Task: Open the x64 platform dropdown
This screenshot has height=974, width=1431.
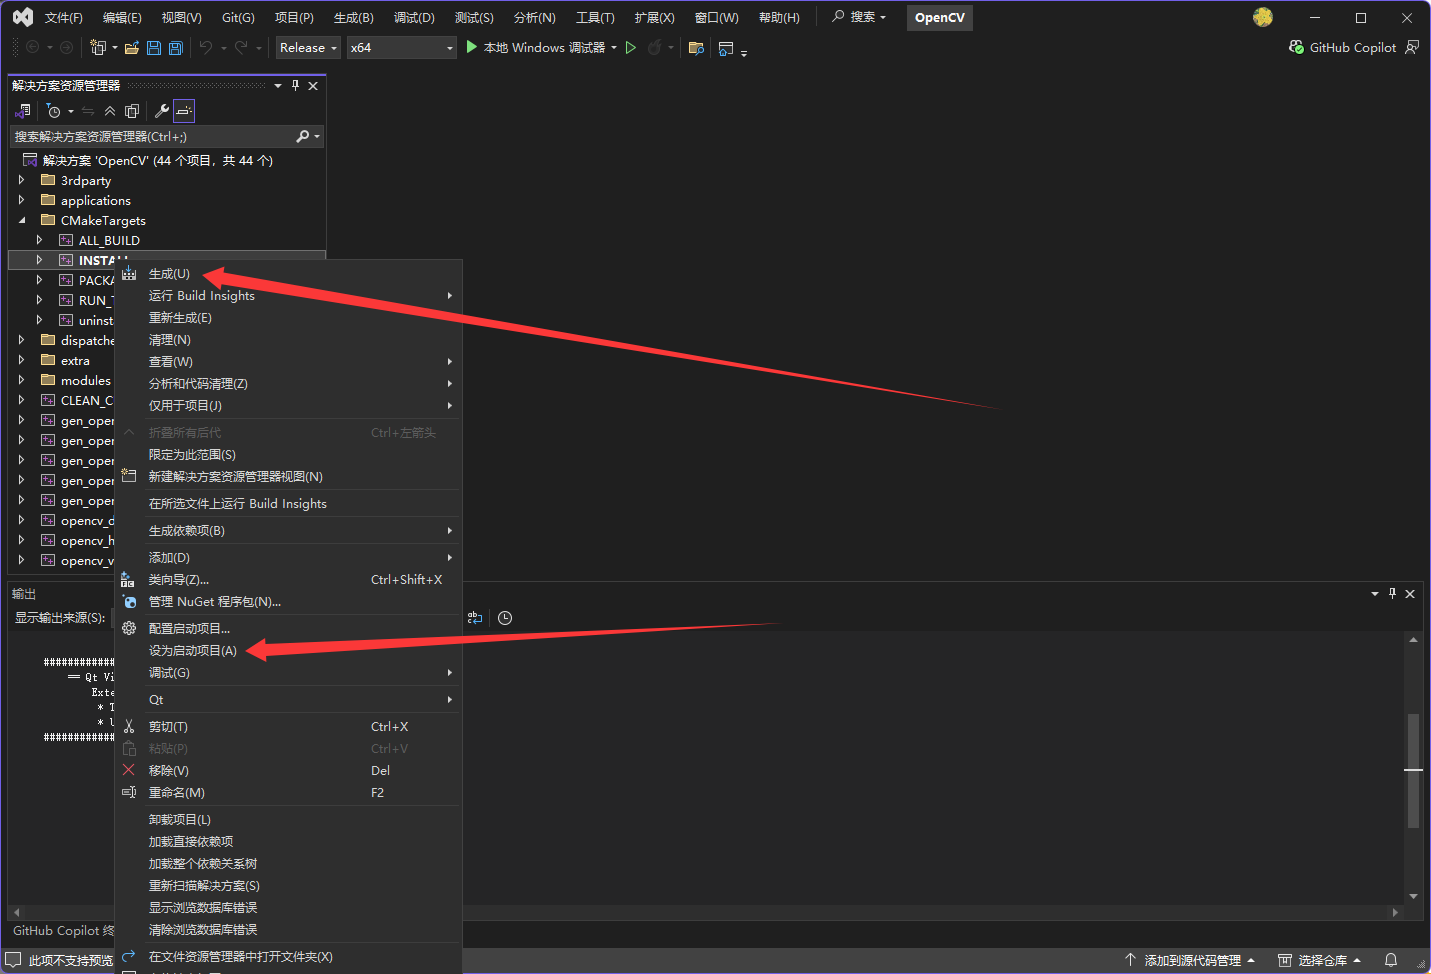Action: point(401,47)
